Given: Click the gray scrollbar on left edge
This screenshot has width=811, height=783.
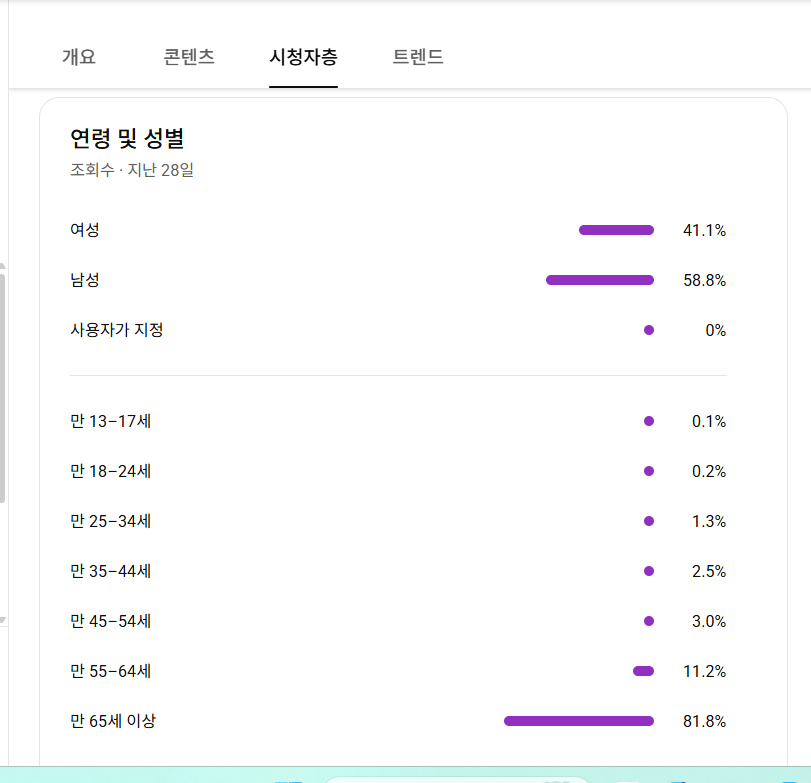Looking at the screenshot, I should click(x=3, y=390).
